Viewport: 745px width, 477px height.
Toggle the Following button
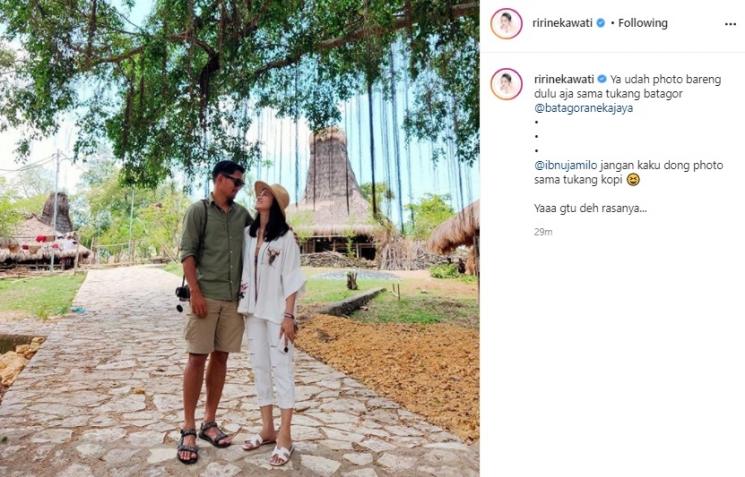tap(642, 23)
